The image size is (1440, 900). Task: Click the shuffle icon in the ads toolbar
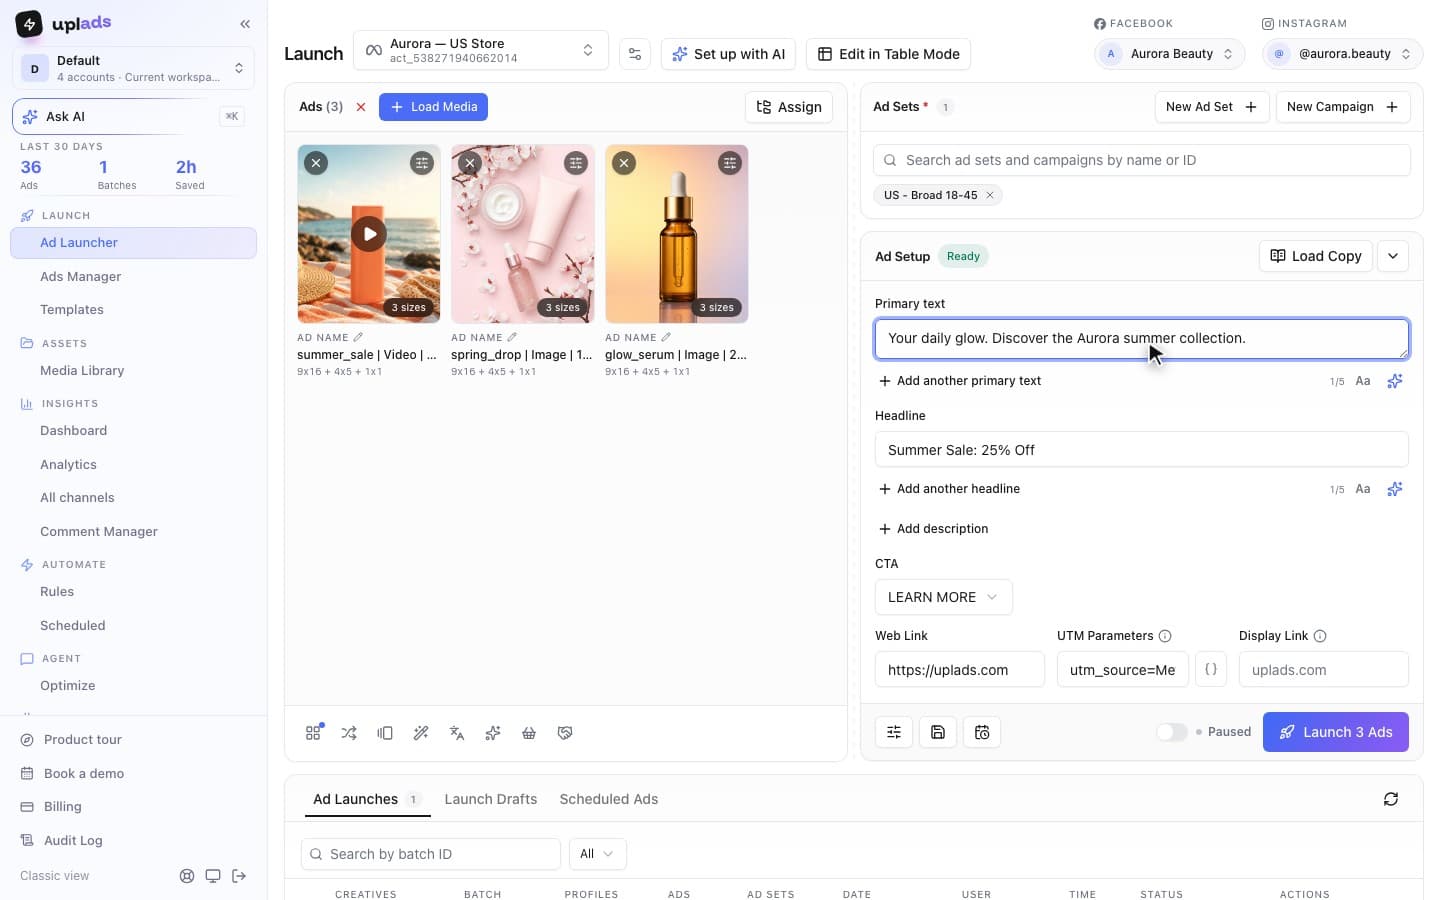pos(349,733)
